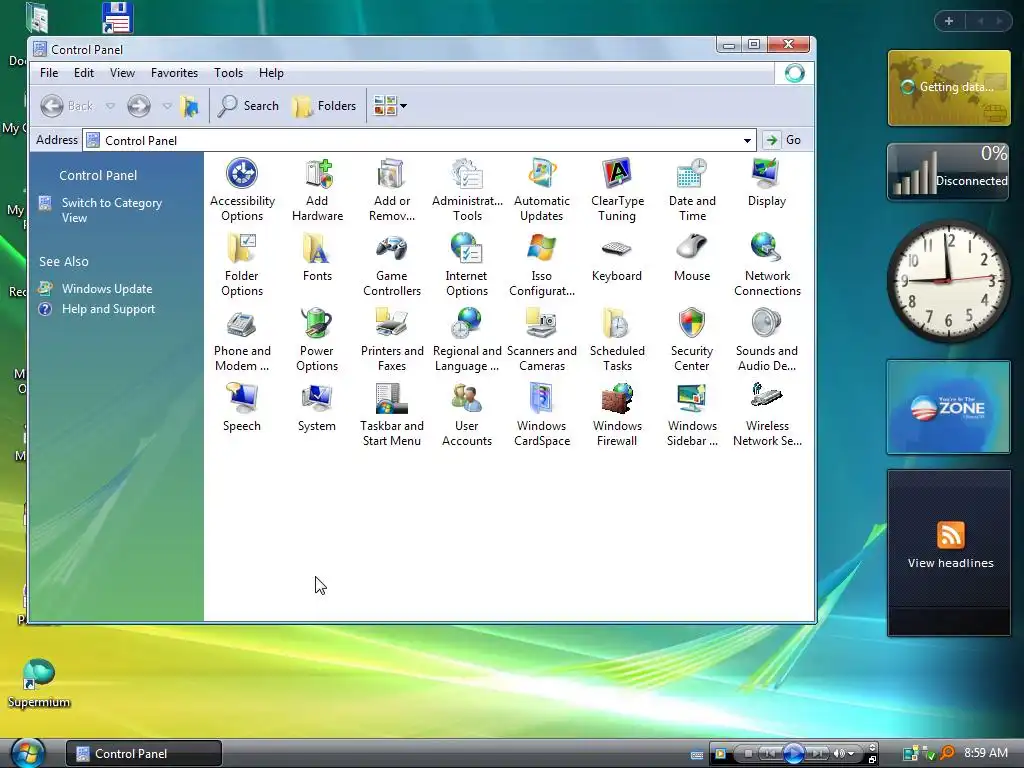Open the Help menu

271,73
